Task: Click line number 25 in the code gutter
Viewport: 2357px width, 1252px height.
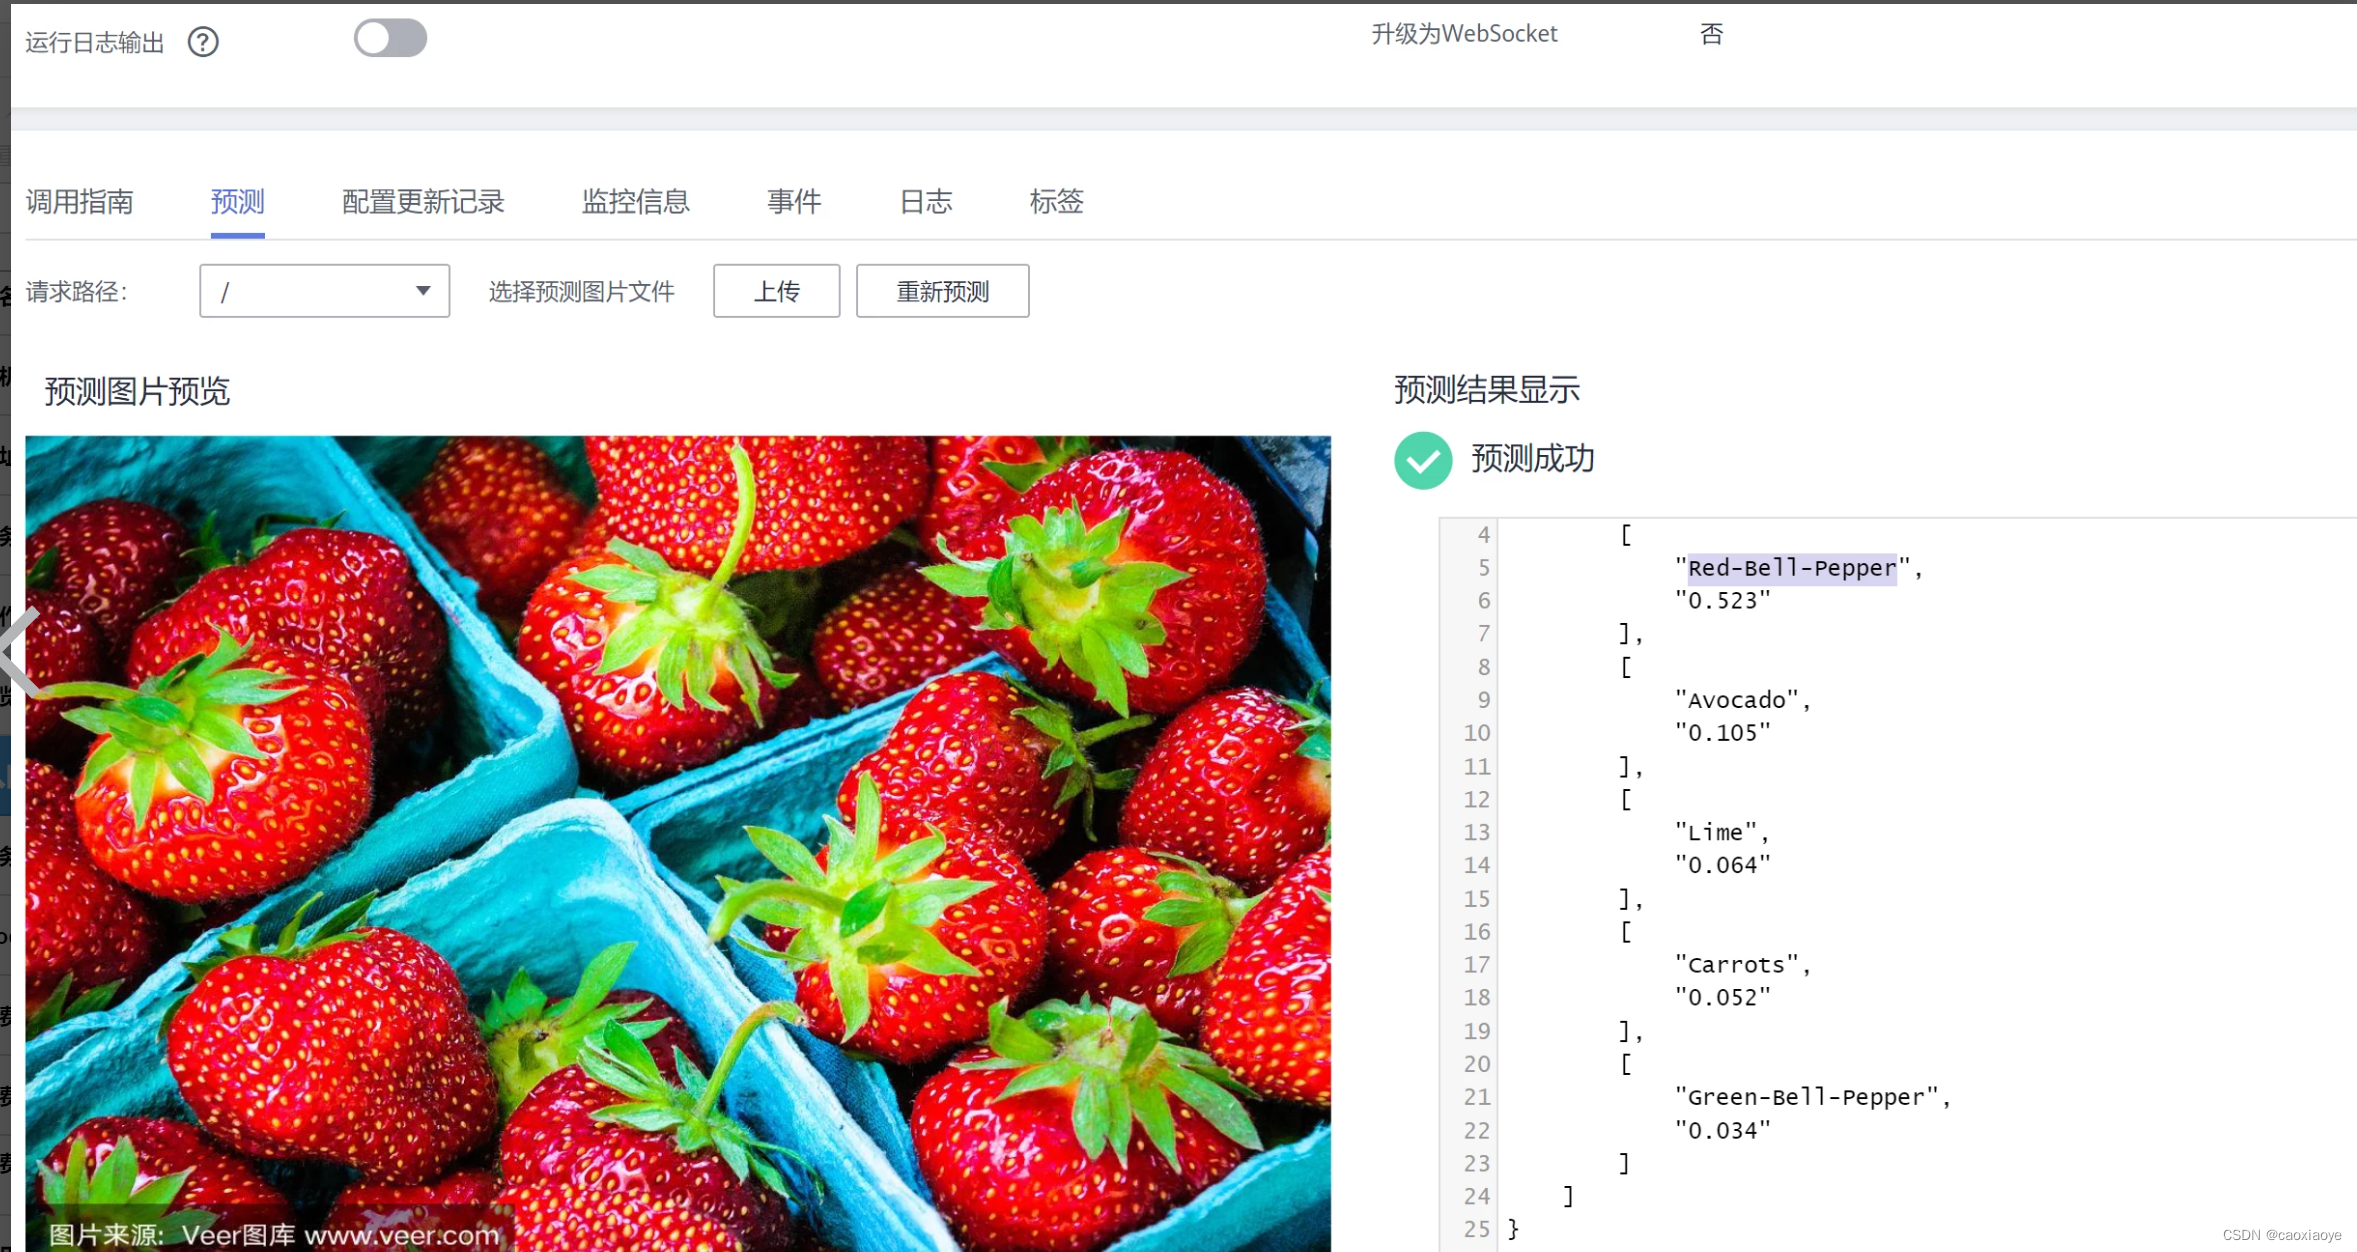Action: pyautogui.click(x=1476, y=1229)
